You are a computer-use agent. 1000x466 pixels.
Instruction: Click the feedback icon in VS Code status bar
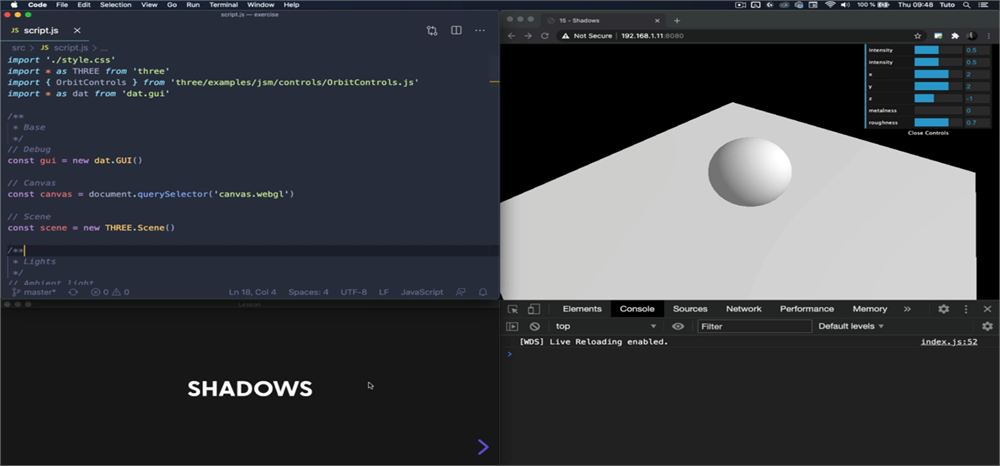pos(460,292)
